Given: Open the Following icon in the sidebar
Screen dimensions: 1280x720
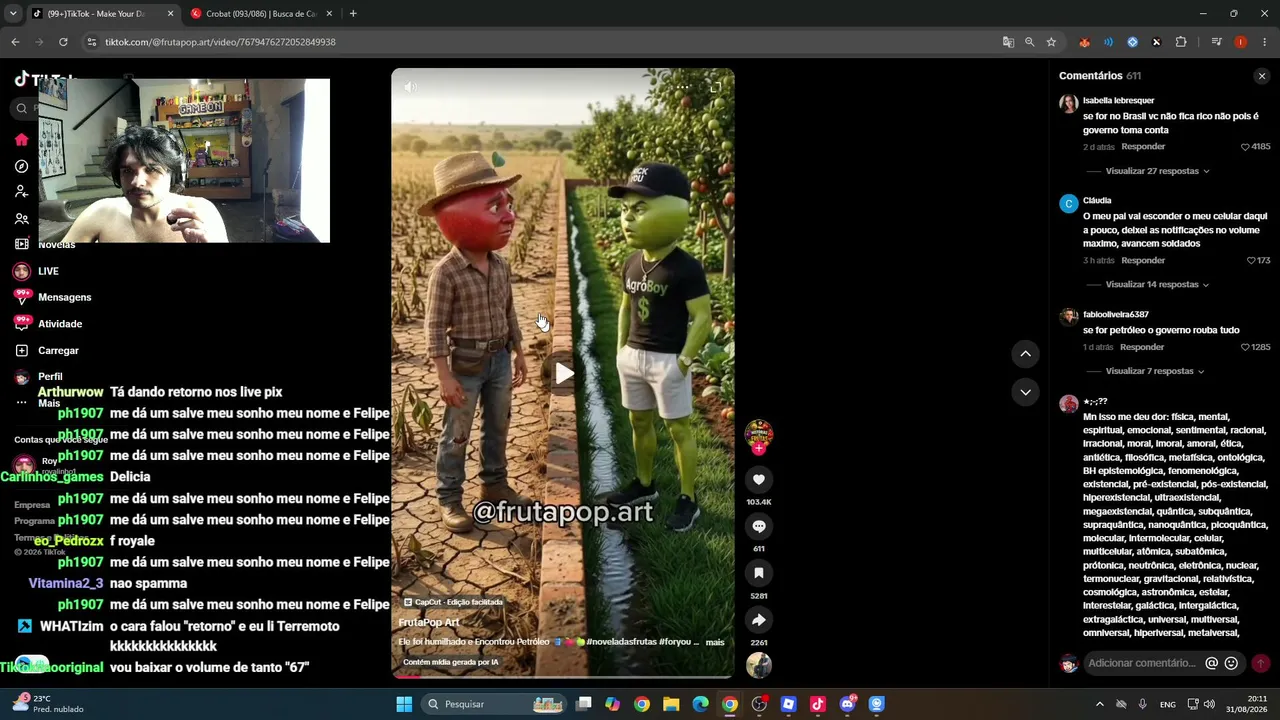Looking at the screenshot, I should 21,192.
